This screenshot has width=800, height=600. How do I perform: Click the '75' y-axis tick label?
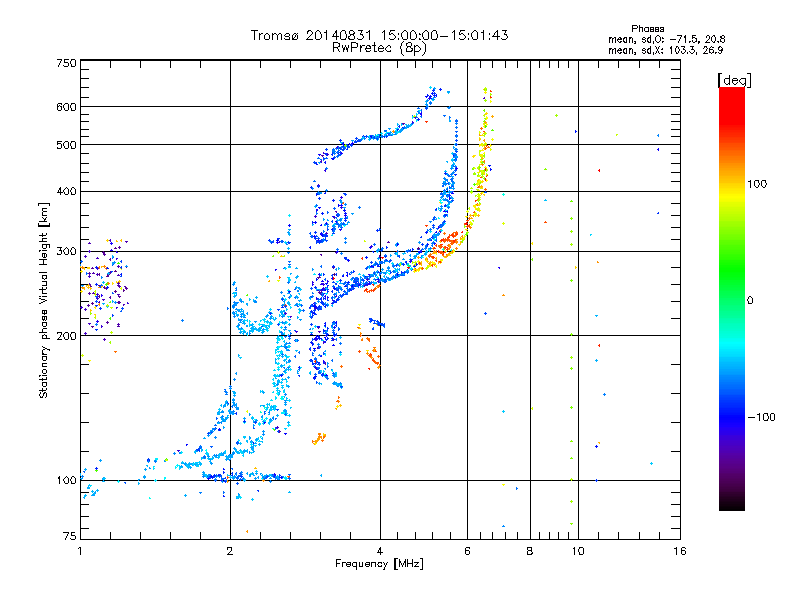click(x=69, y=536)
